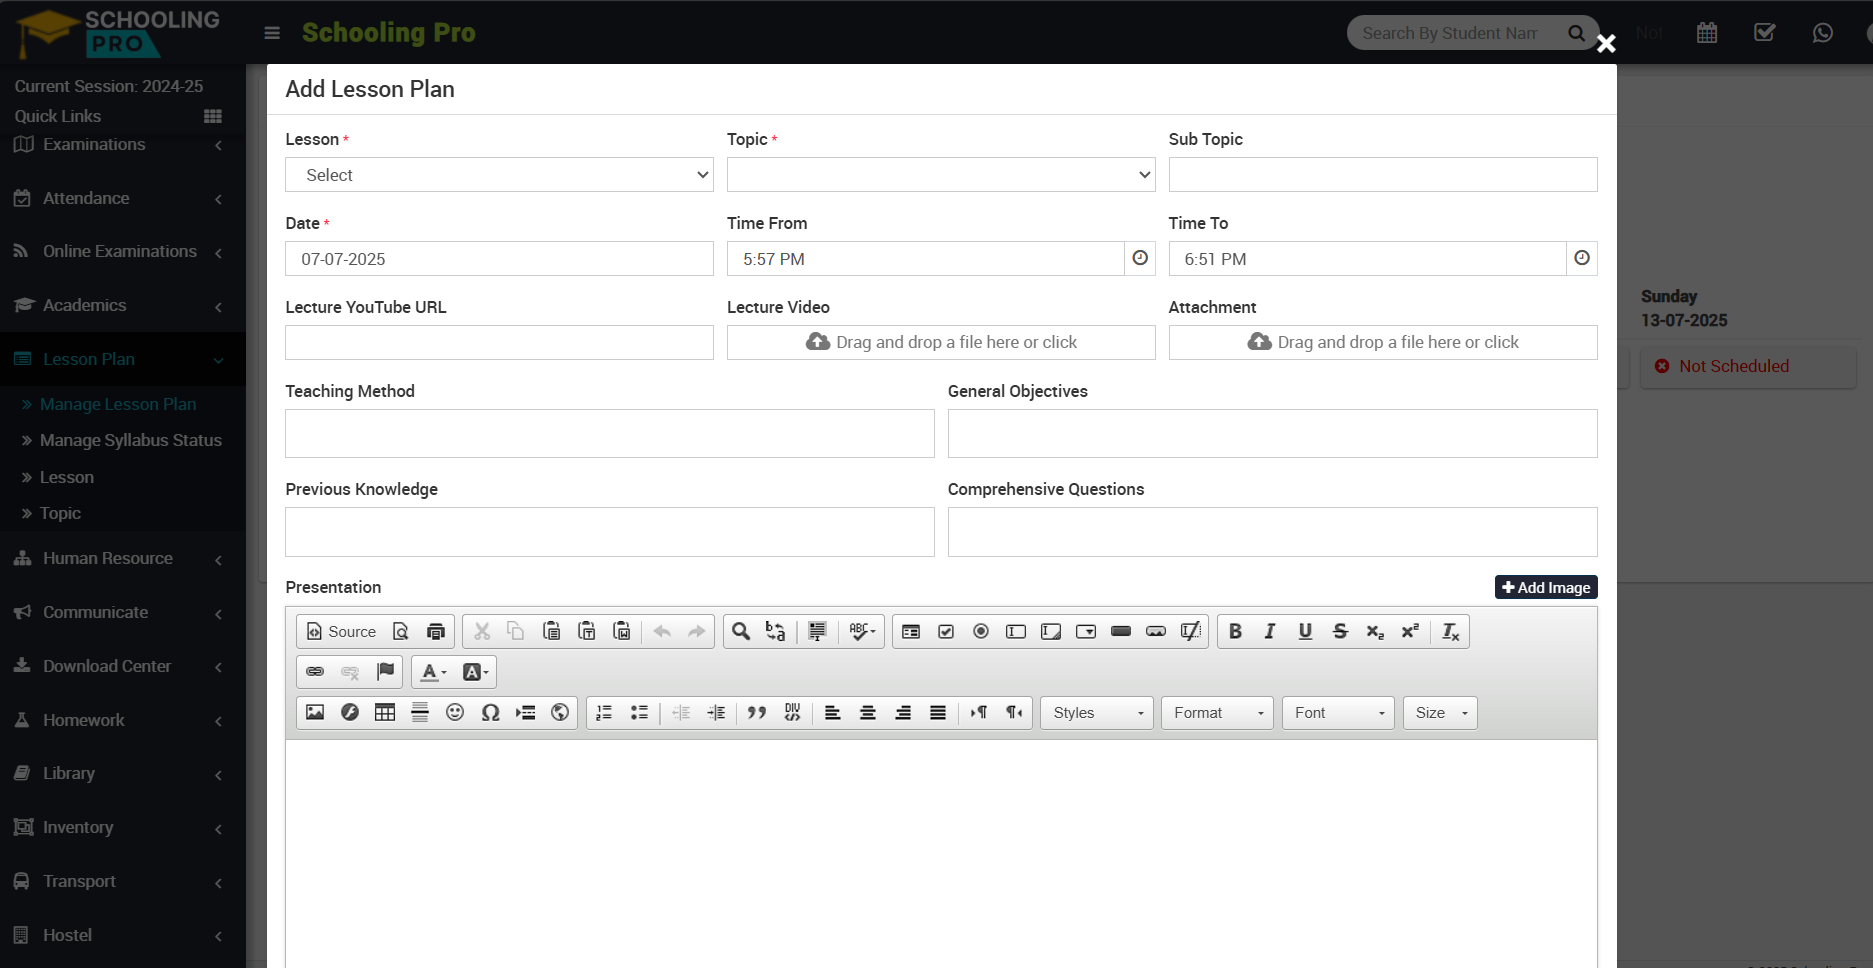Insert a selection field form element
This screenshot has height=968, width=1873.
[x=1086, y=631]
